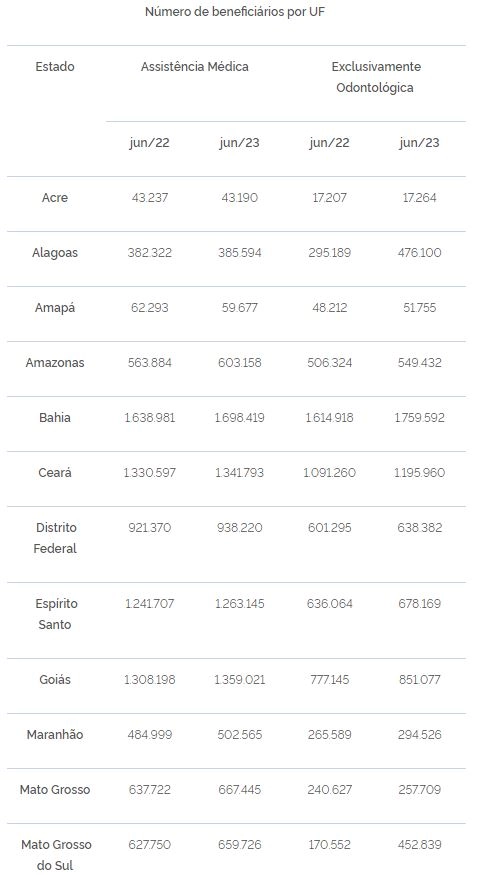Click the Espírito Santo state cell
Screen dimensions: 479x875
pos(56,614)
